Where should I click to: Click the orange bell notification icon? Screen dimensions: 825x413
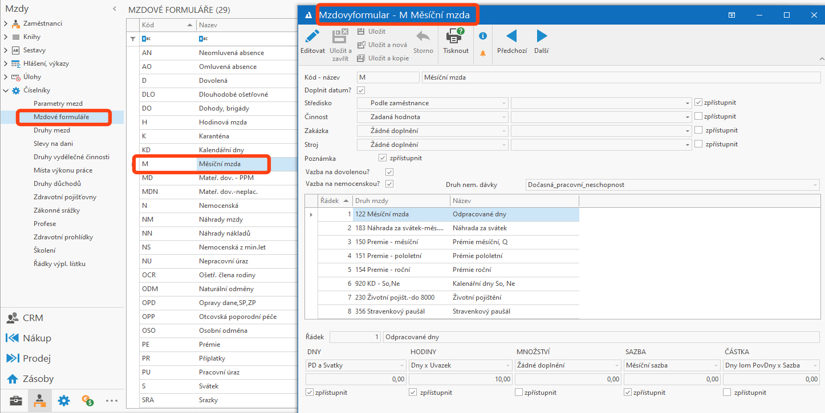483,54
